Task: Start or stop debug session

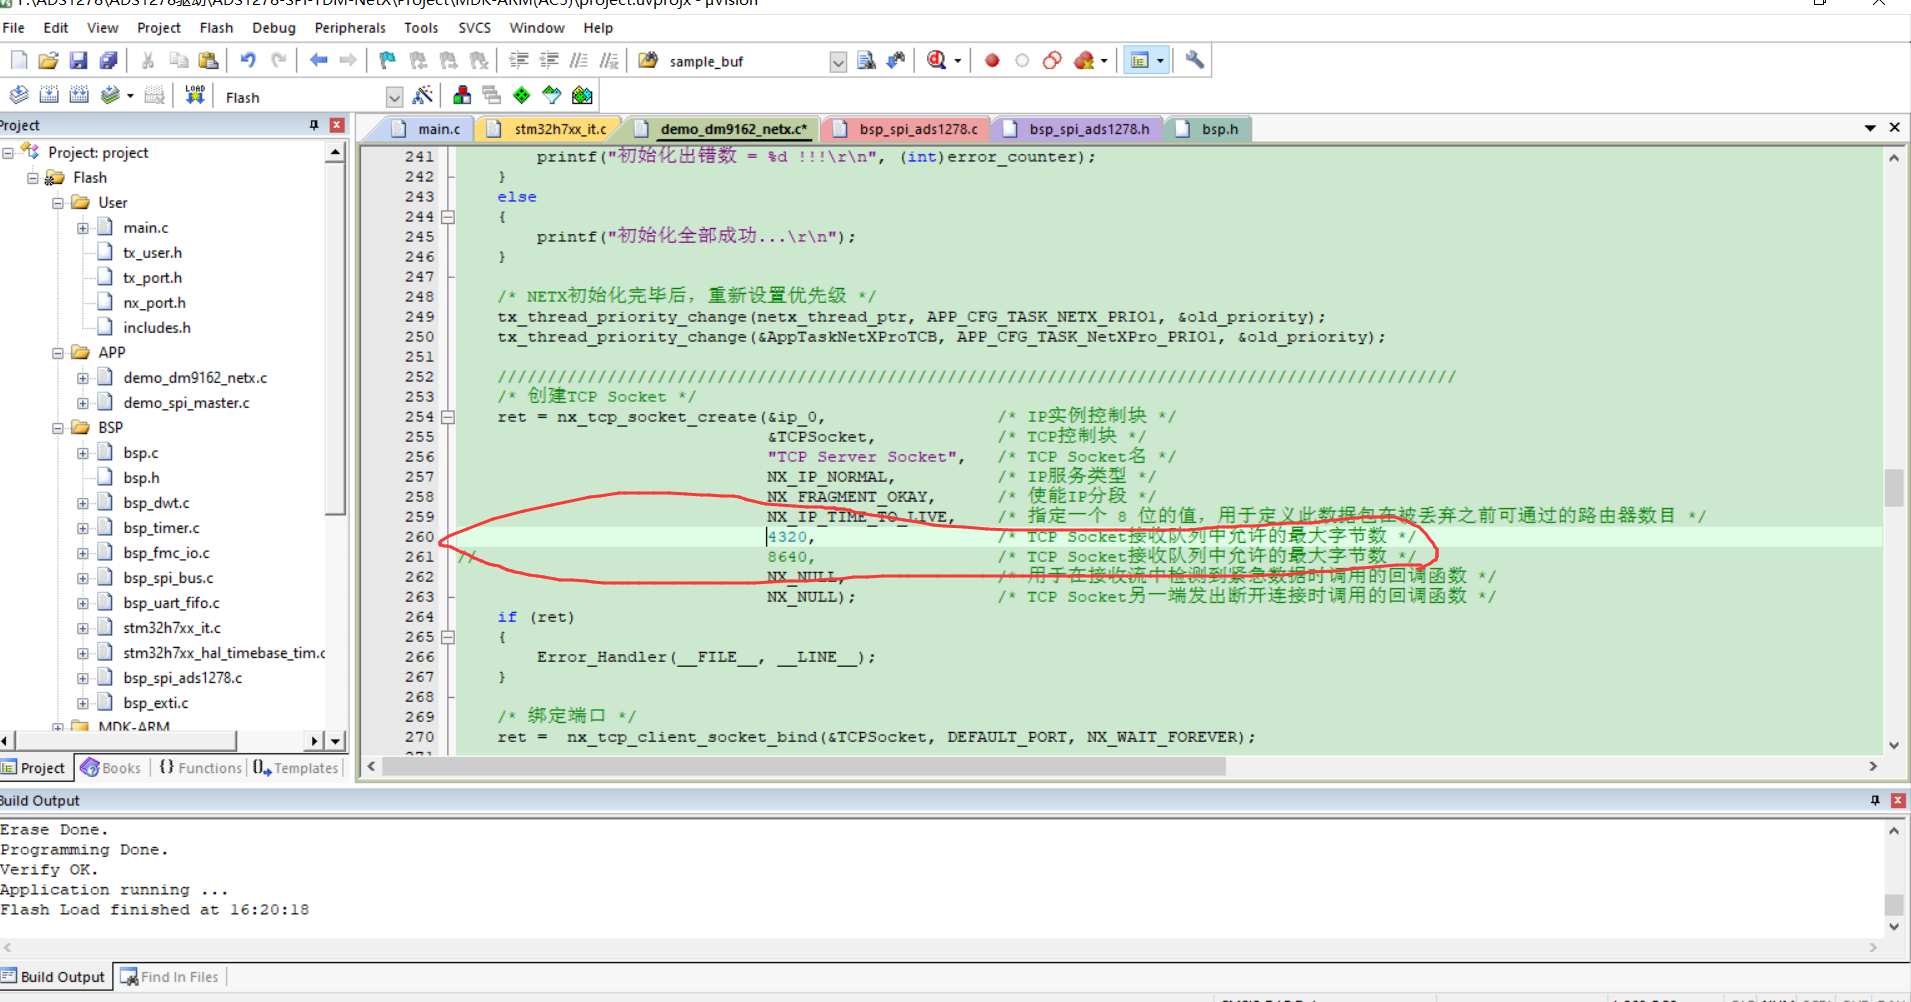Action: tap(937, 61)
